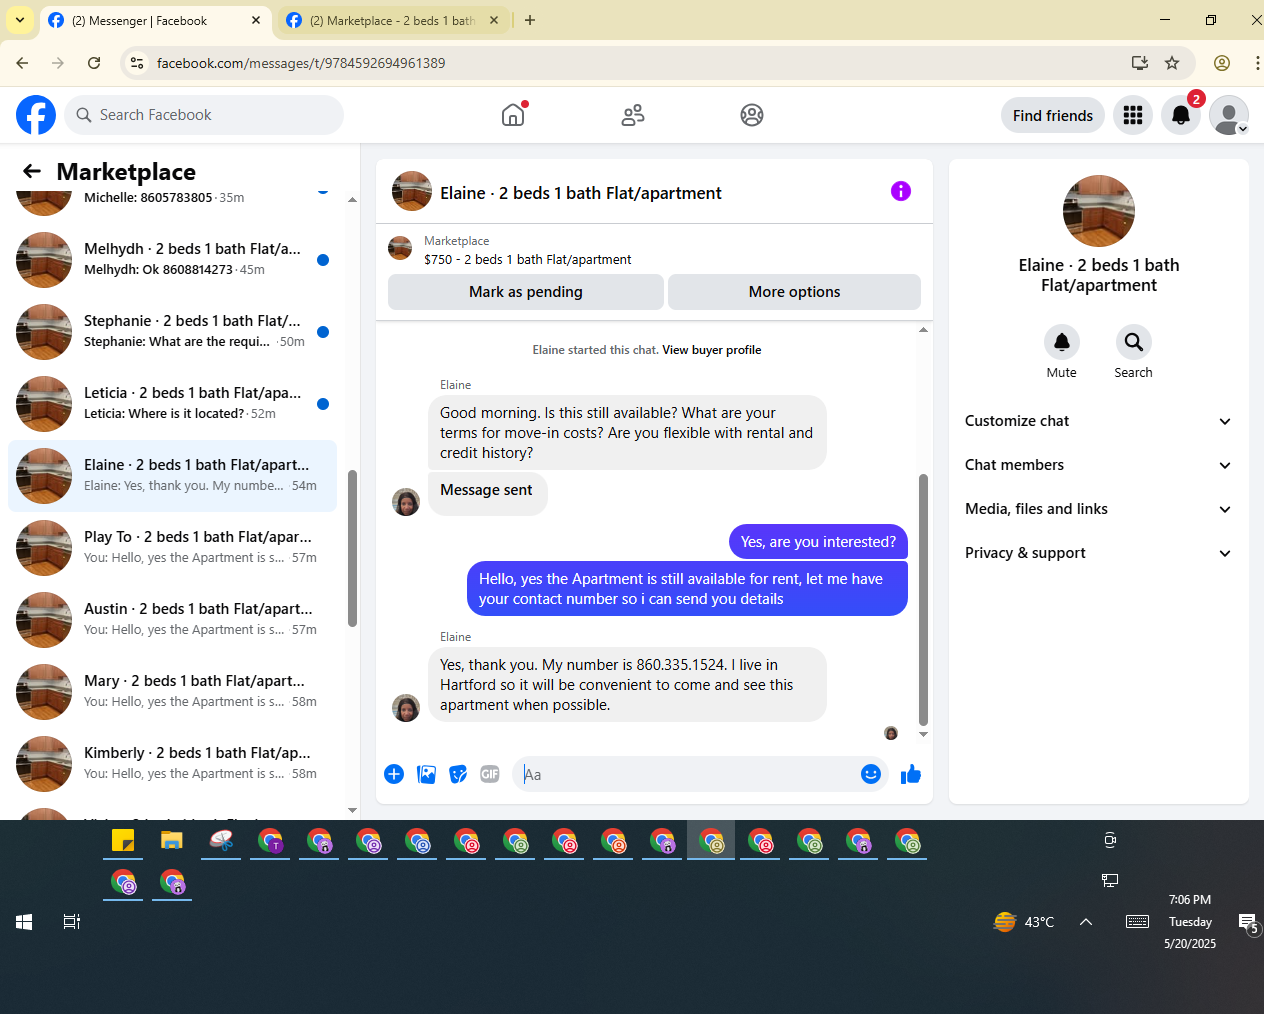This screenshot has width=1264, height=1014.
Task: Expand Chat members section
Action: pos(1098,465)
